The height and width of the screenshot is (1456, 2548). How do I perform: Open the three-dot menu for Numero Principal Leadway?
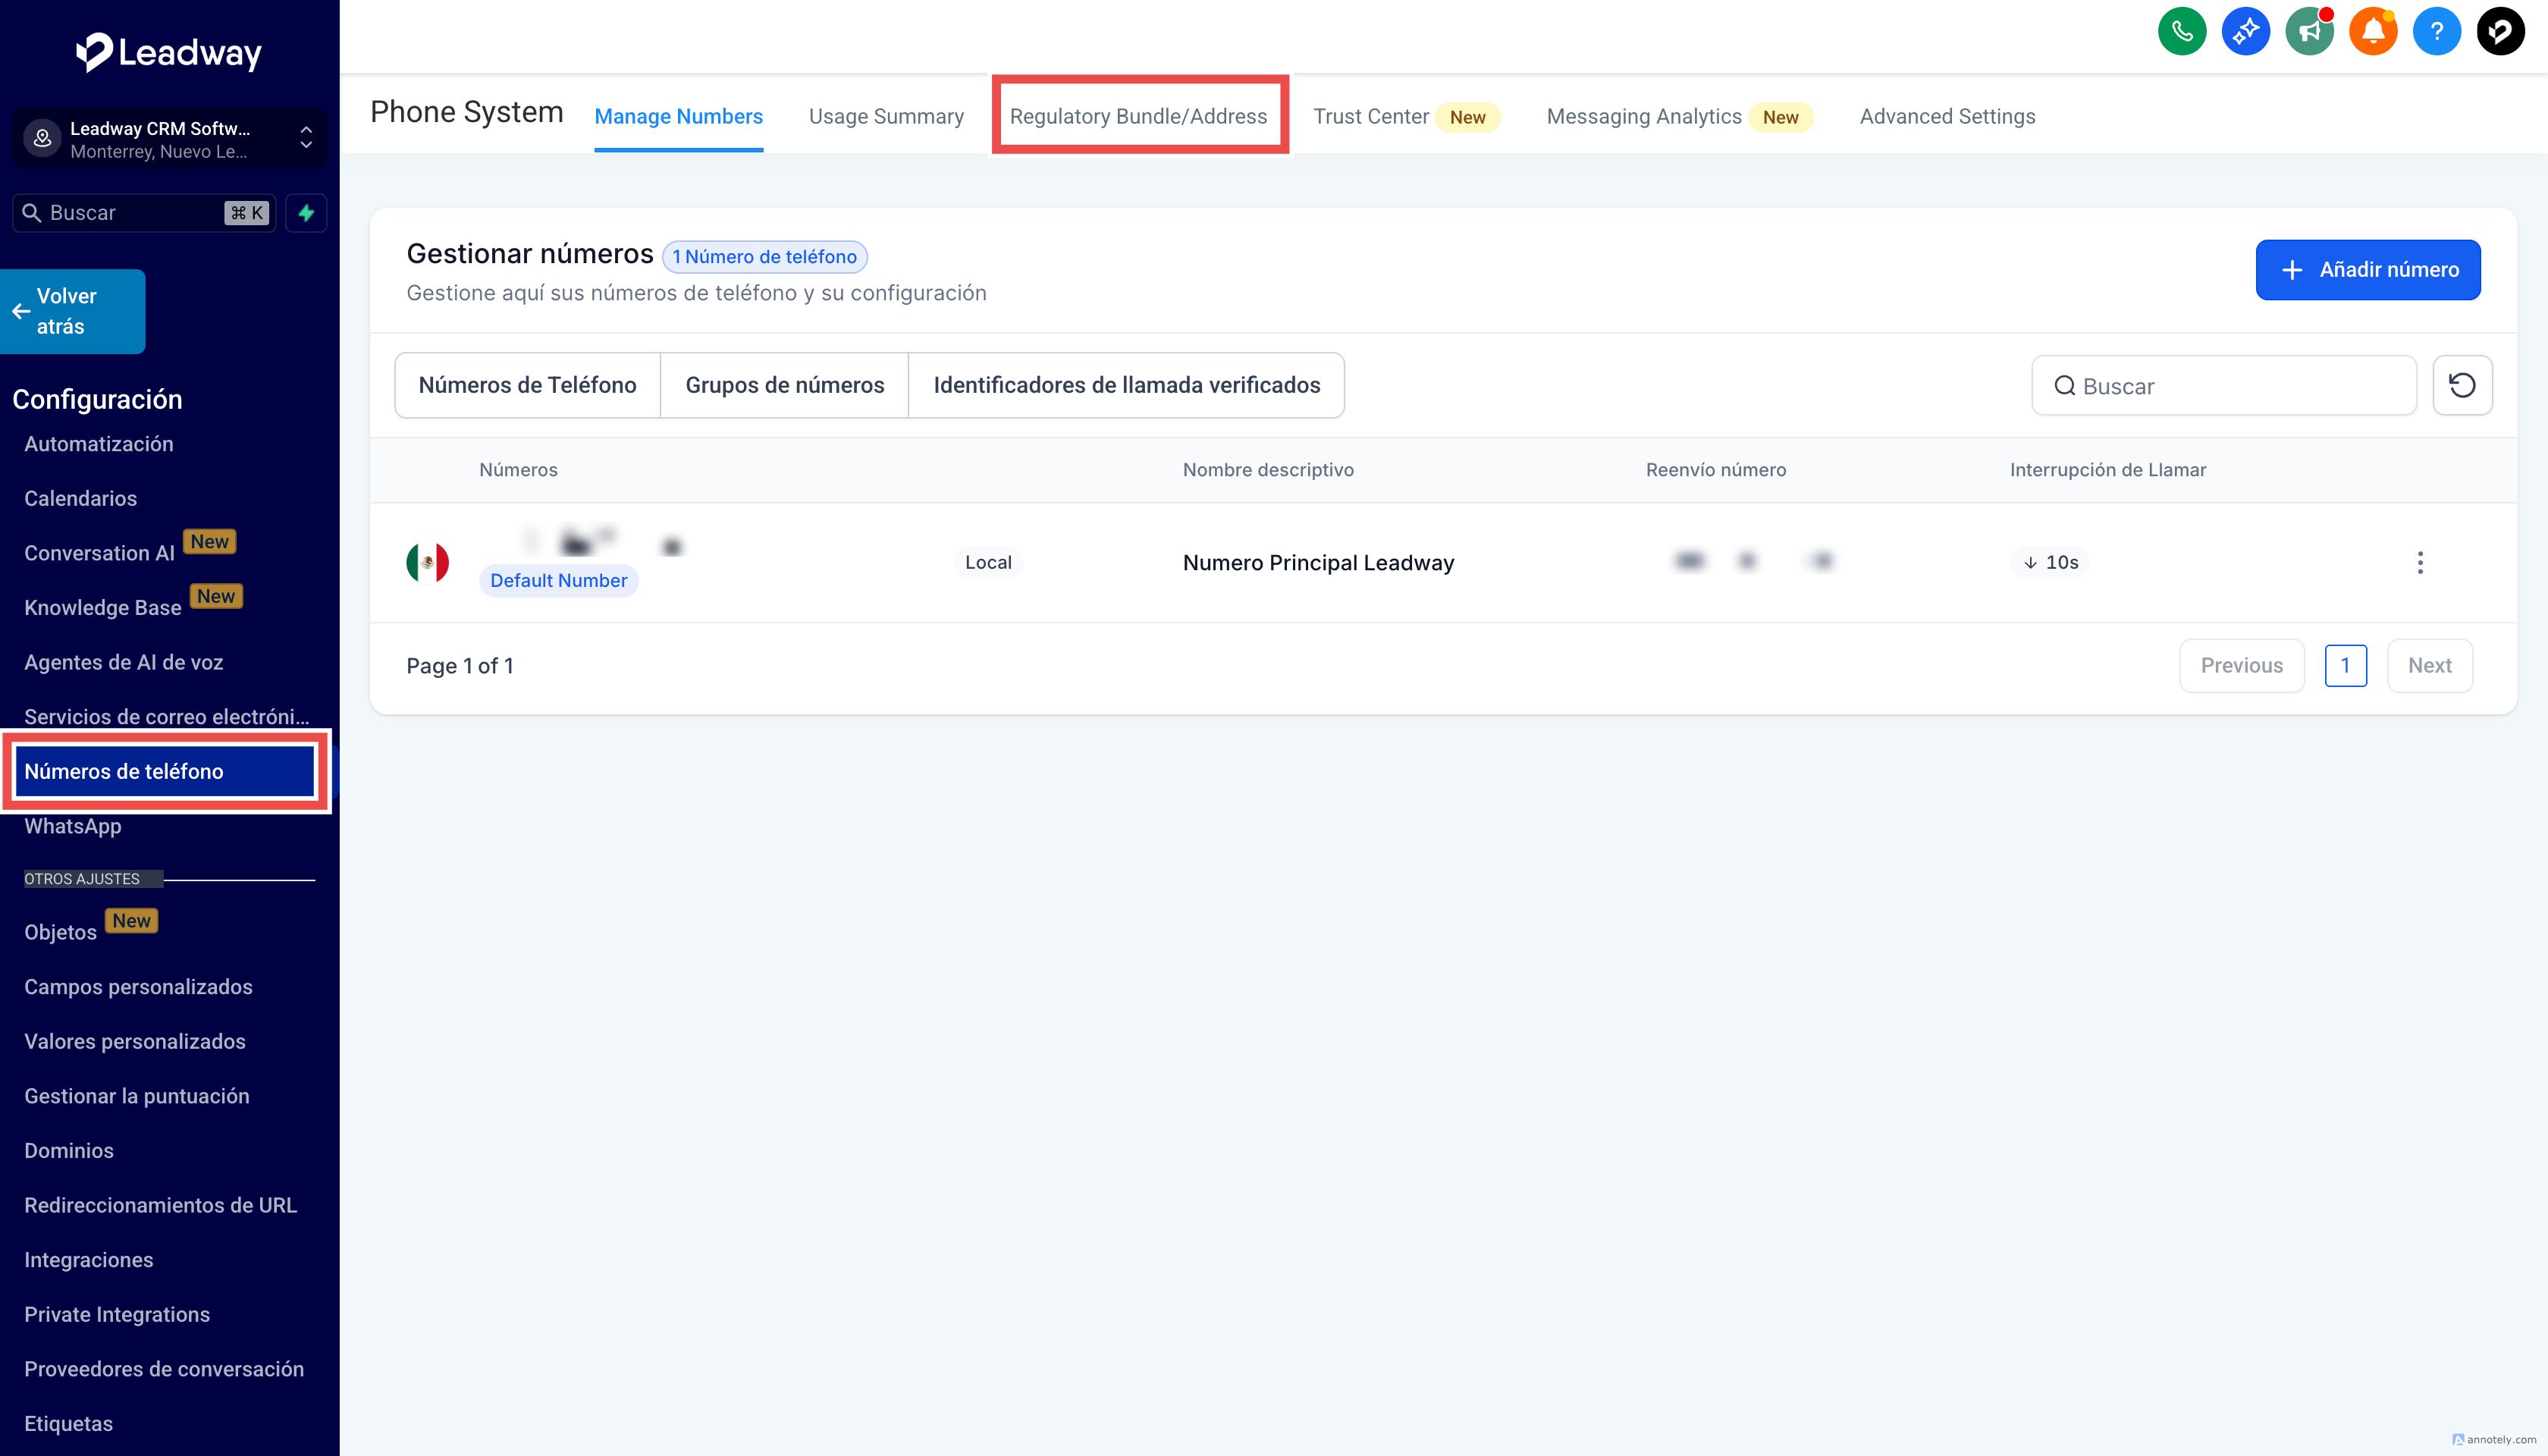point(2419,562)
